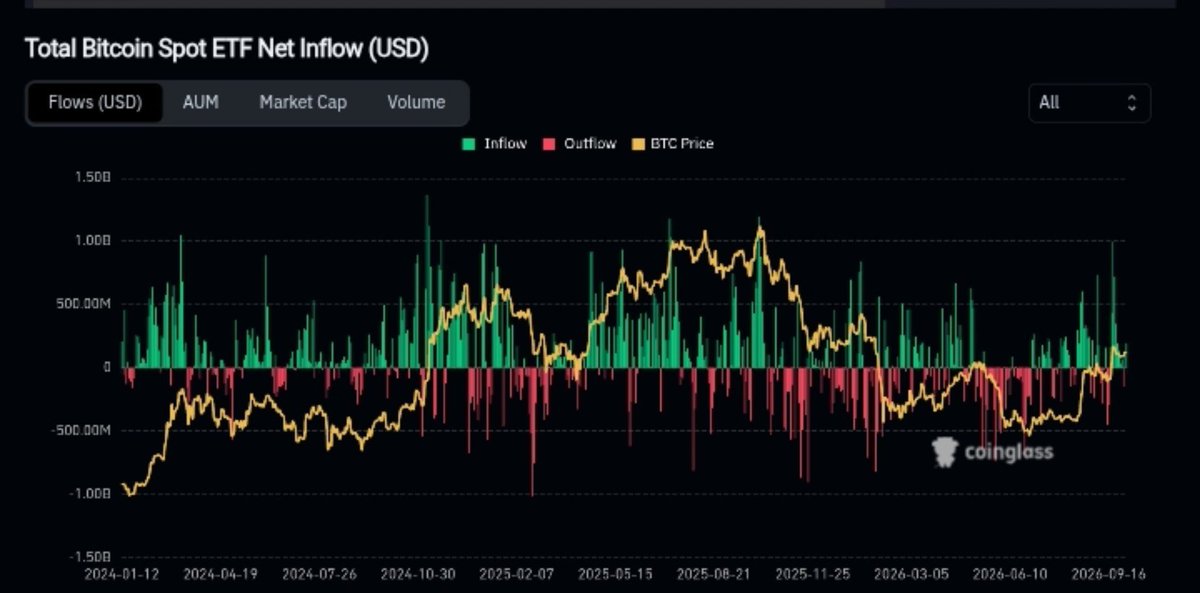Viewport: 1200px width, 593px height.
Task: Click the 2025-08-21 x-axis date label
Action: coord(711,575)
